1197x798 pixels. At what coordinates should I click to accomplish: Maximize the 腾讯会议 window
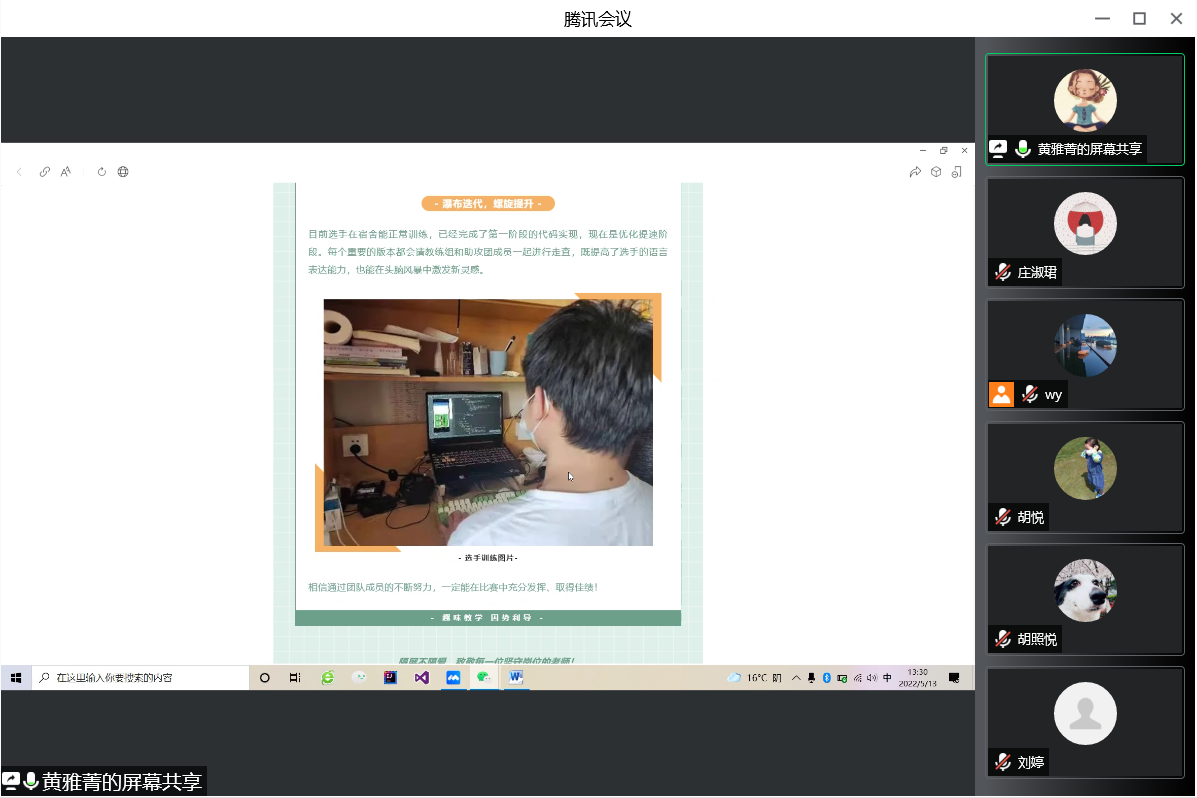click(x=1139, y=18)
